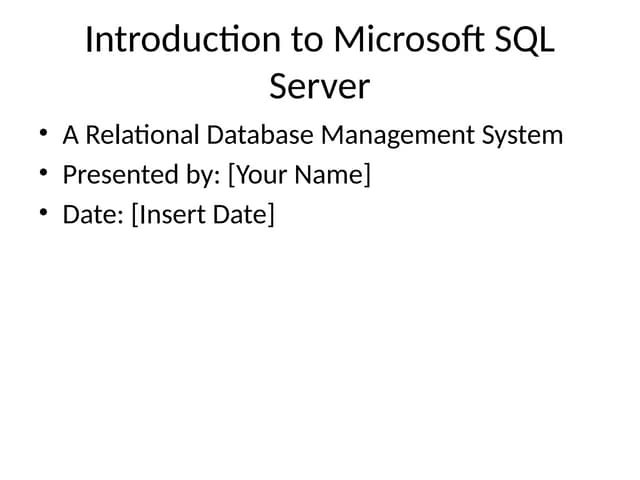640x480 pixels.
Task: Click the "Date:" label text
Action: (93, 216)
